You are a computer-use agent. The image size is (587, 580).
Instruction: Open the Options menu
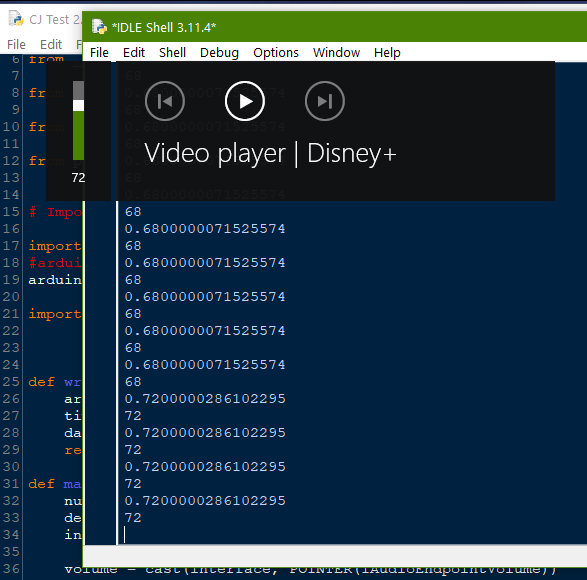click(x=276, y=52)
